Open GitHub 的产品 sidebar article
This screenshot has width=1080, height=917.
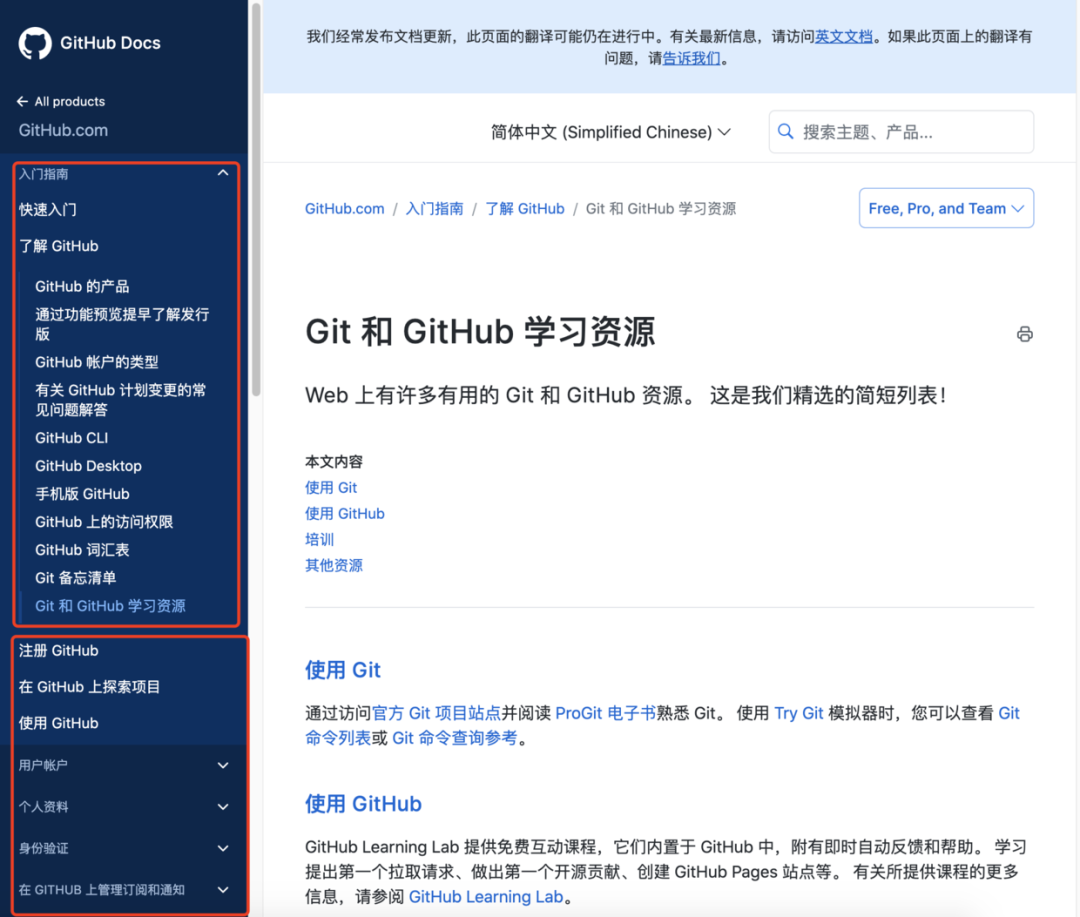point(82,287)
